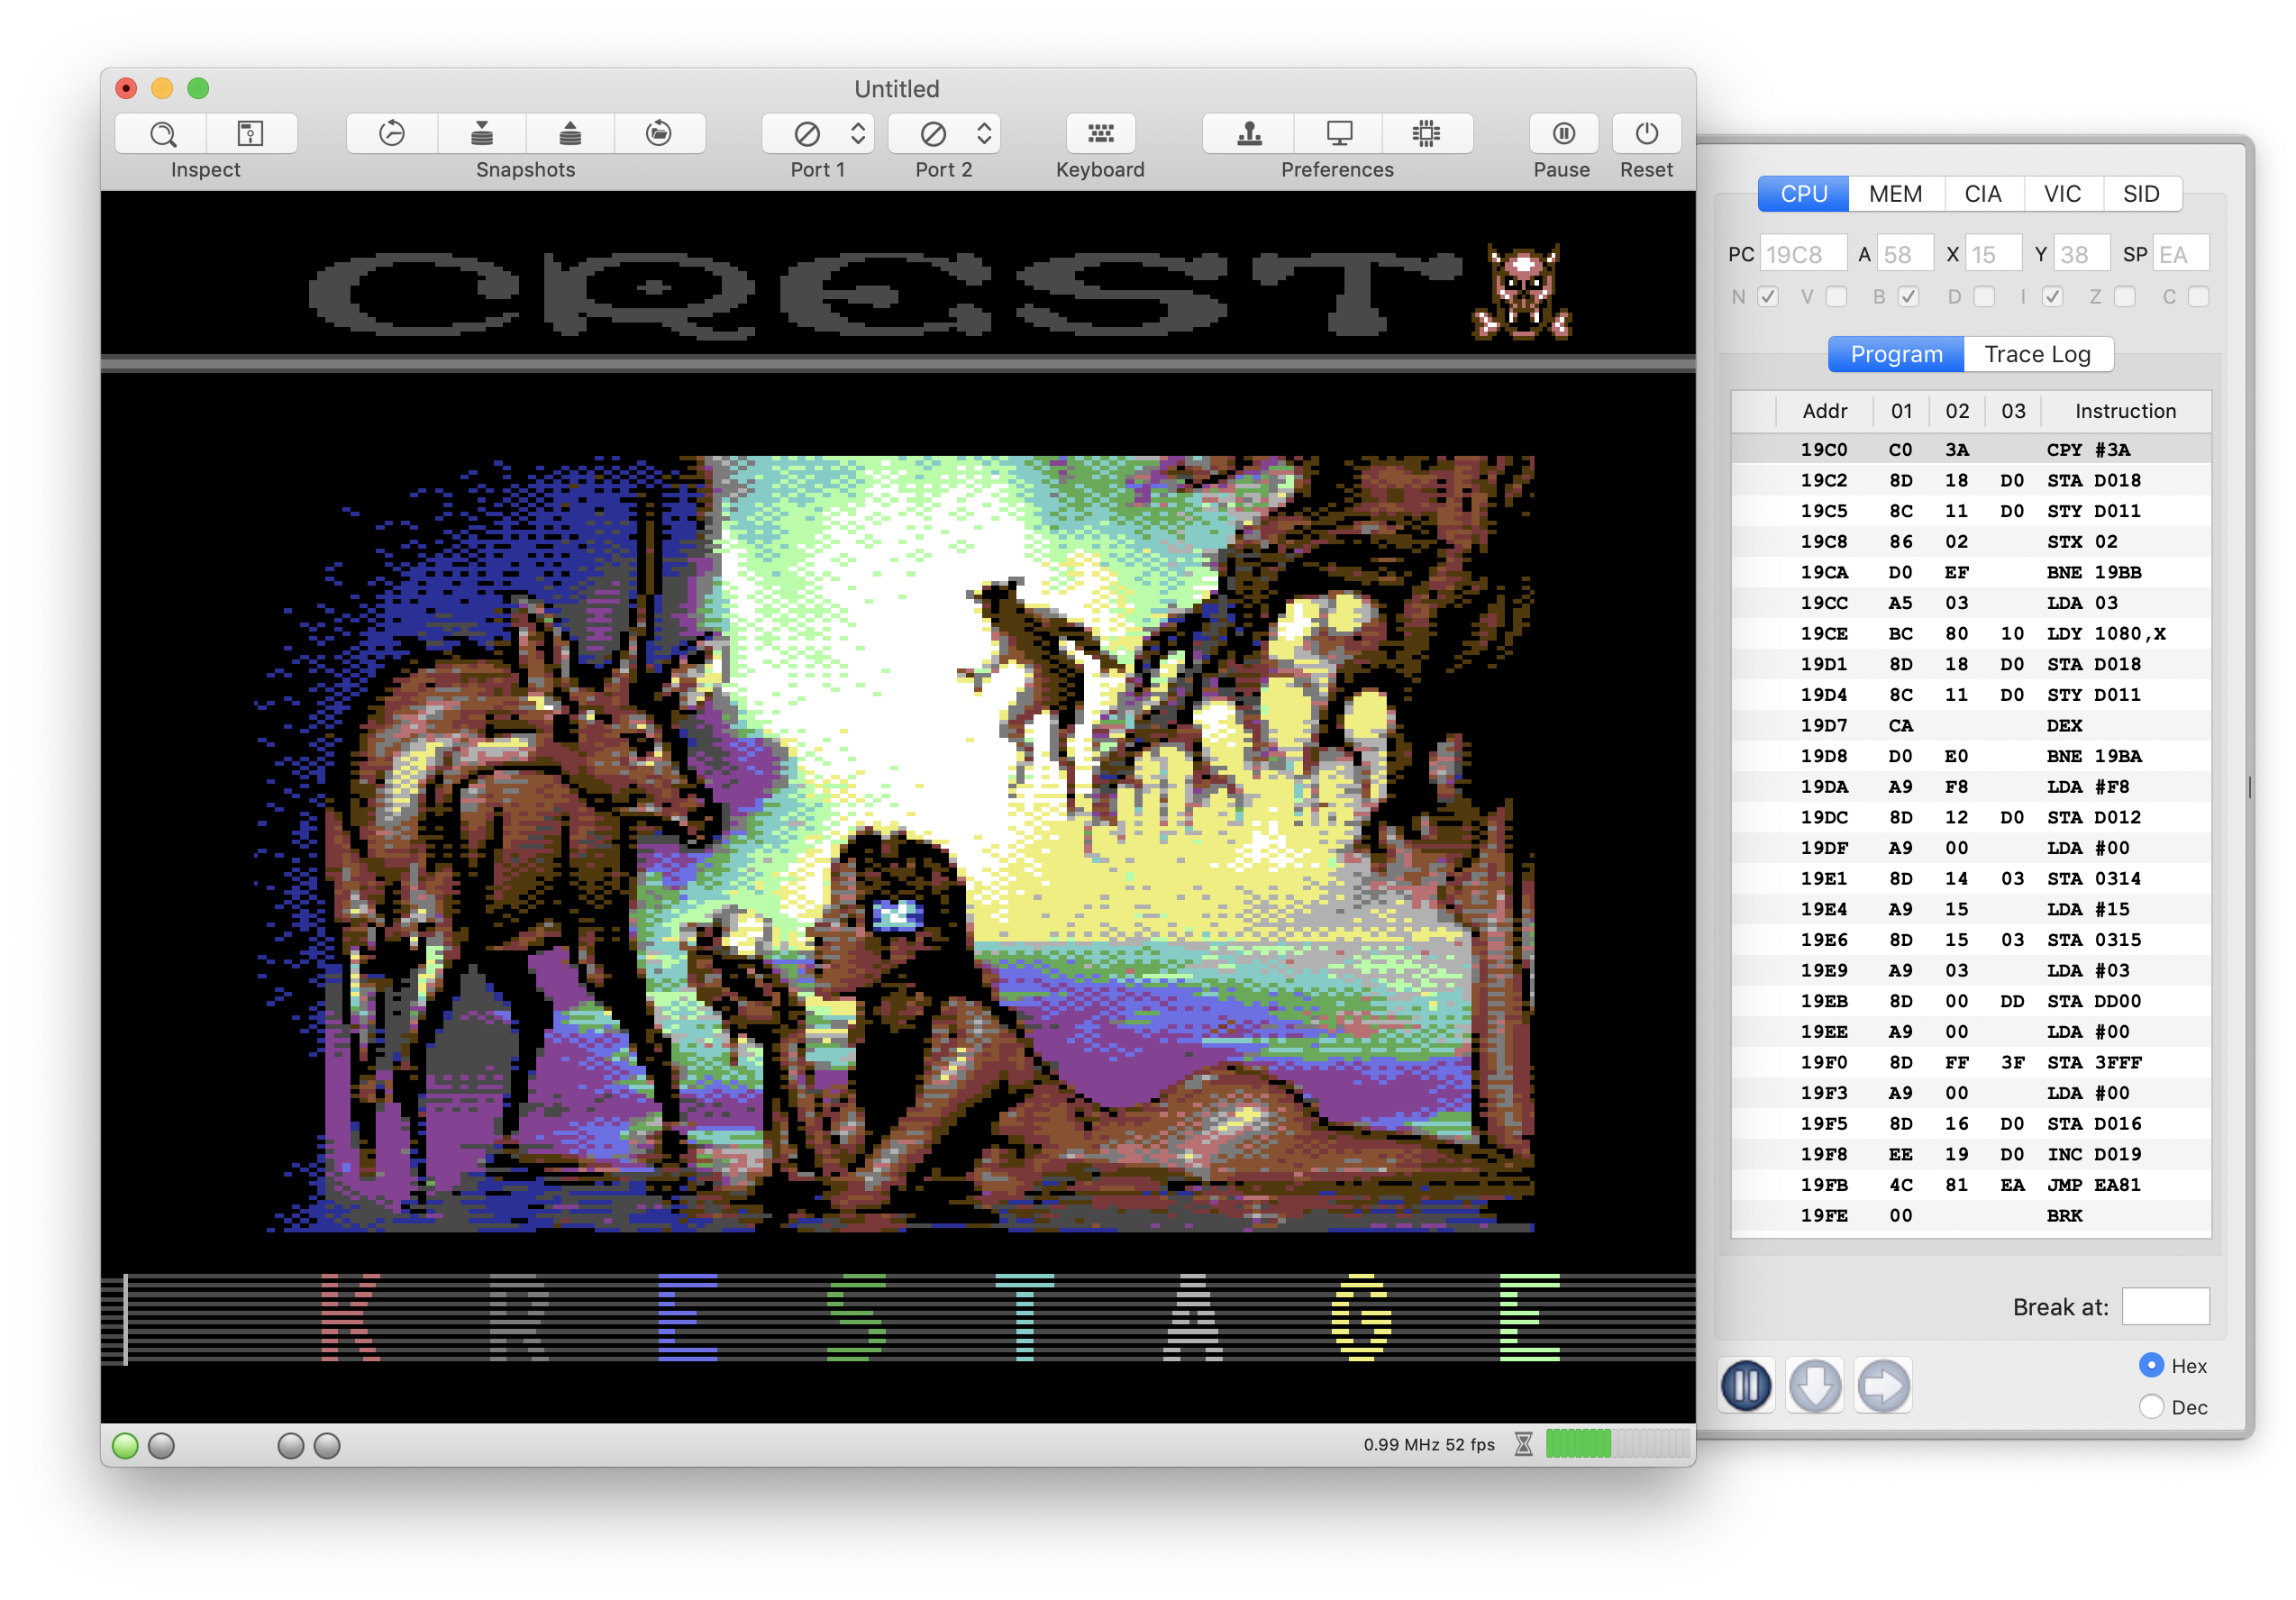Click the green speed level meter

1617,1444
